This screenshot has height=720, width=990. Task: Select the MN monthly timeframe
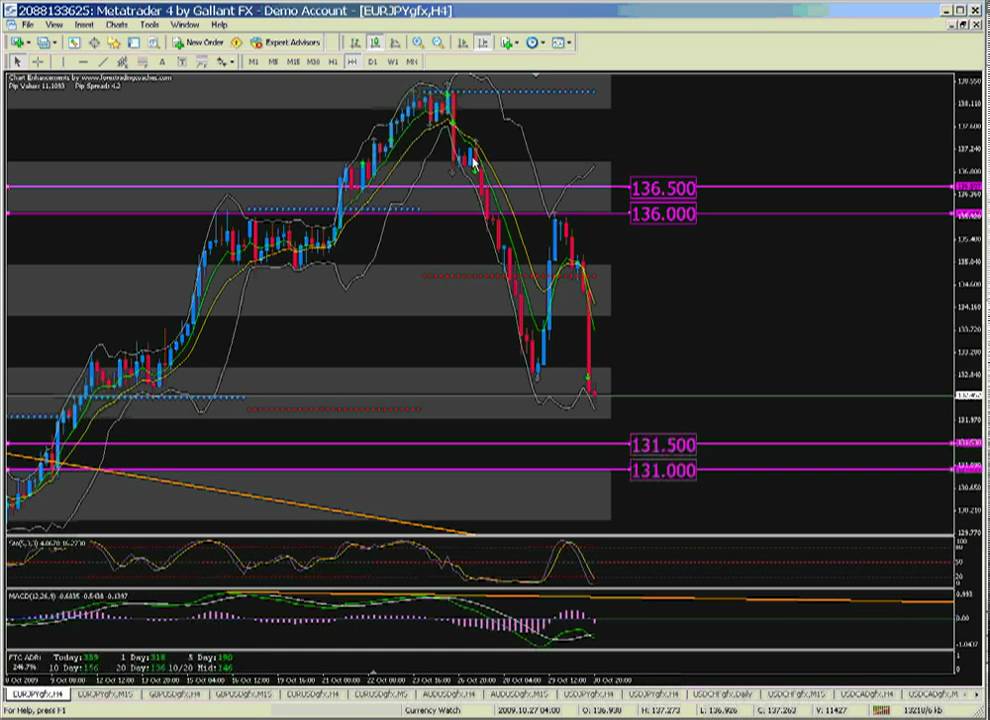pyautogui.click(x=412, y=61)
